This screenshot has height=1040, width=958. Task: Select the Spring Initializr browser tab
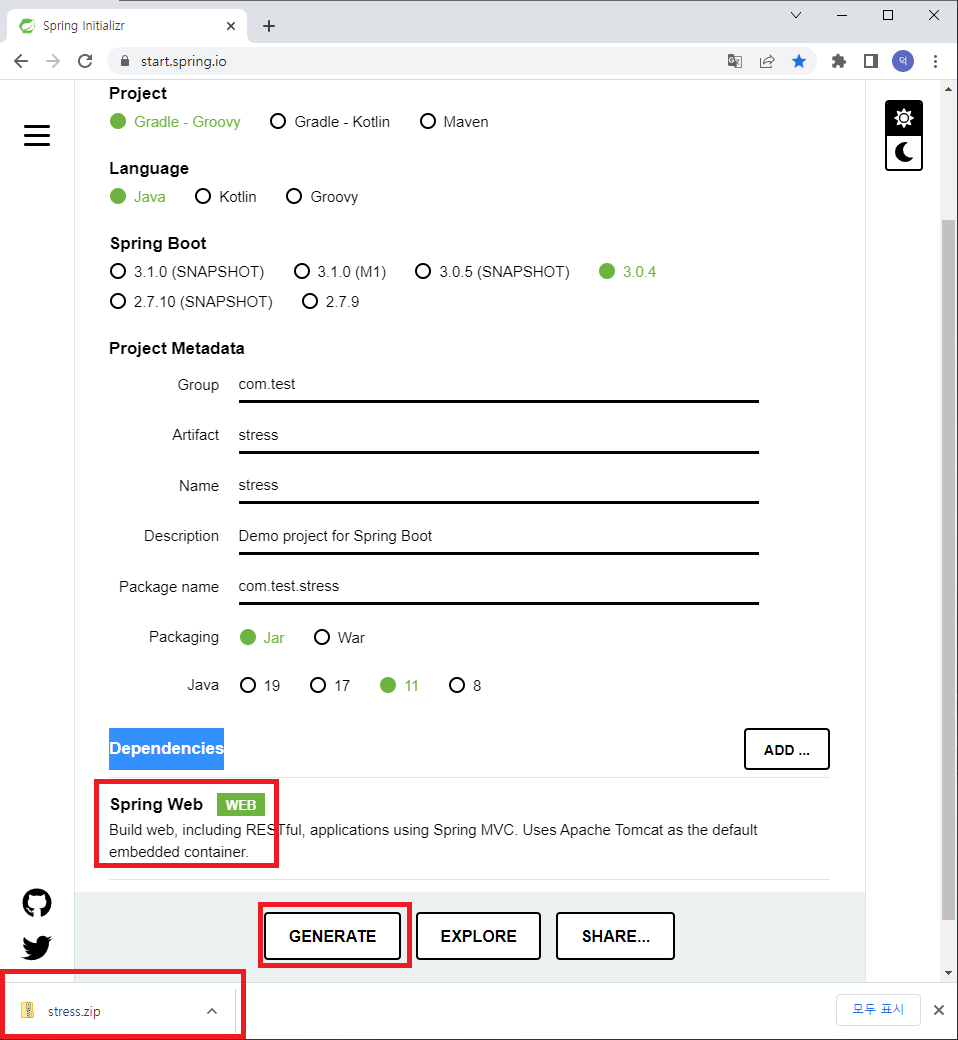tap(127, 26)
